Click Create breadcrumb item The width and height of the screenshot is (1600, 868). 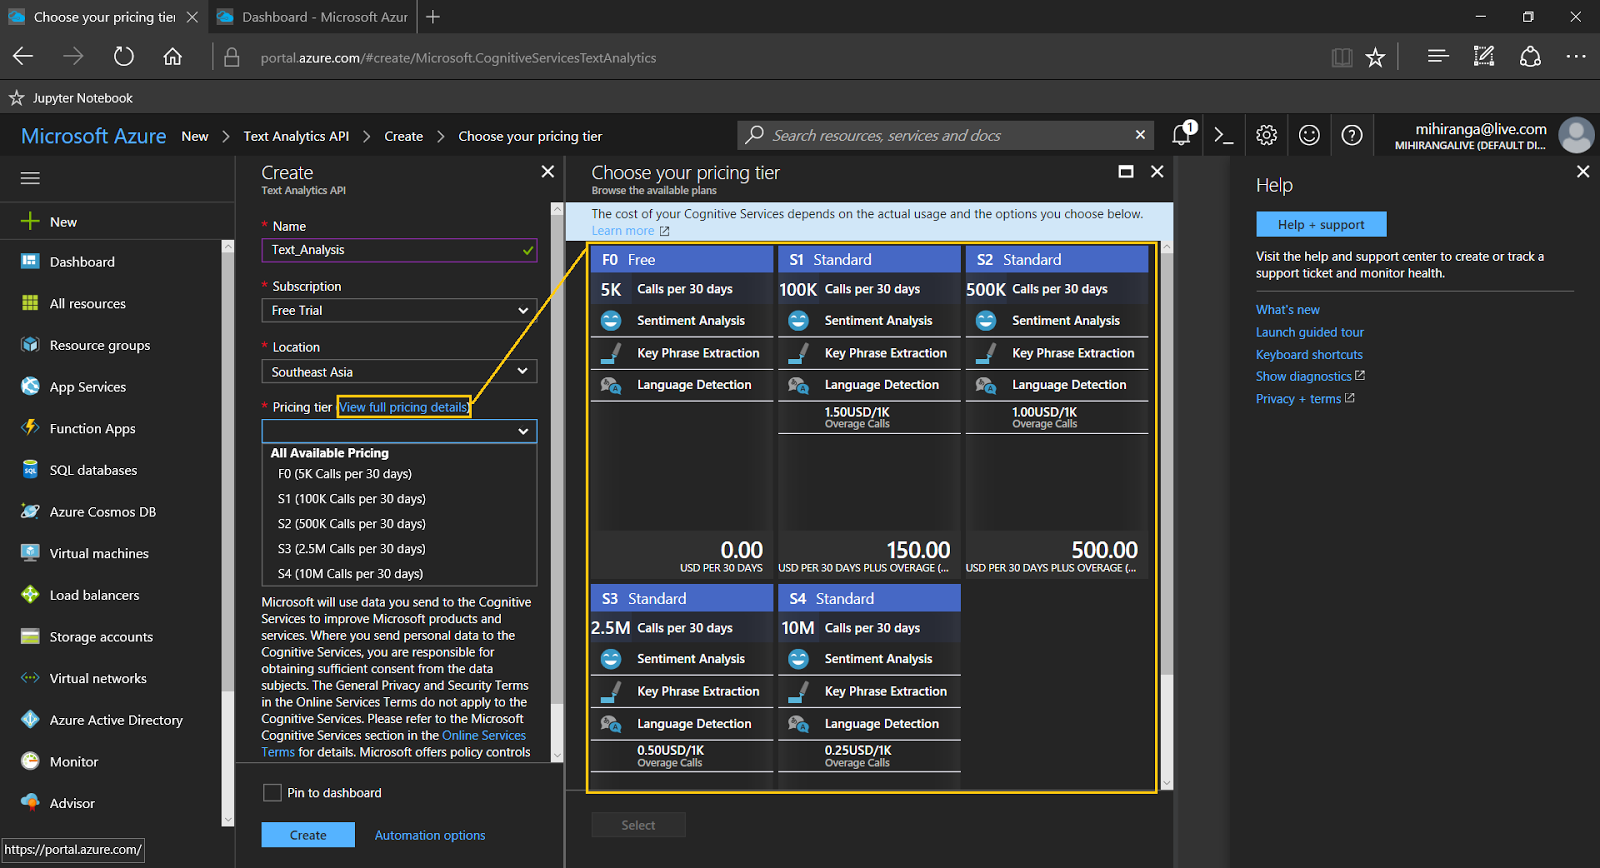coord(404,136)
